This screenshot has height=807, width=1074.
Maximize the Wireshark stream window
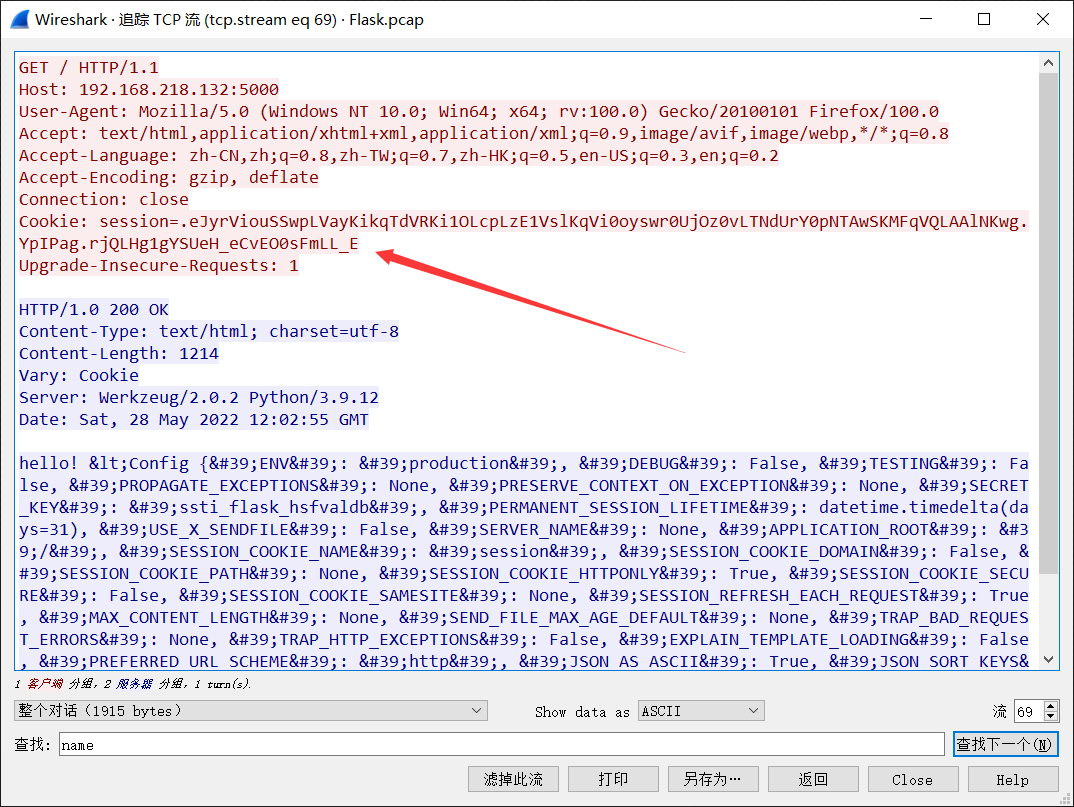click(x=984, y=19)
